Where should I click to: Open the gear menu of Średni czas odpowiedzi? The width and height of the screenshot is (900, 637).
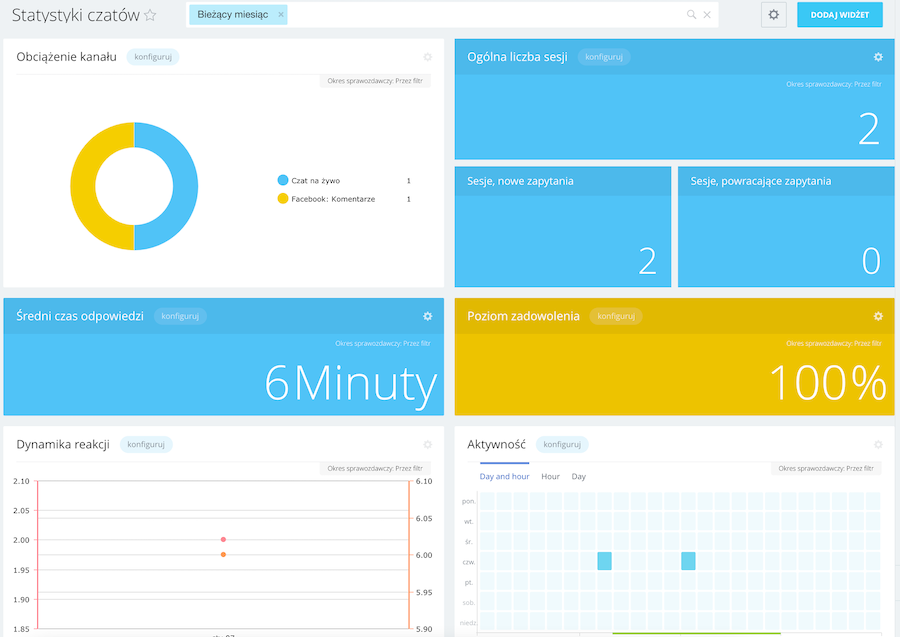coord(428,316)
